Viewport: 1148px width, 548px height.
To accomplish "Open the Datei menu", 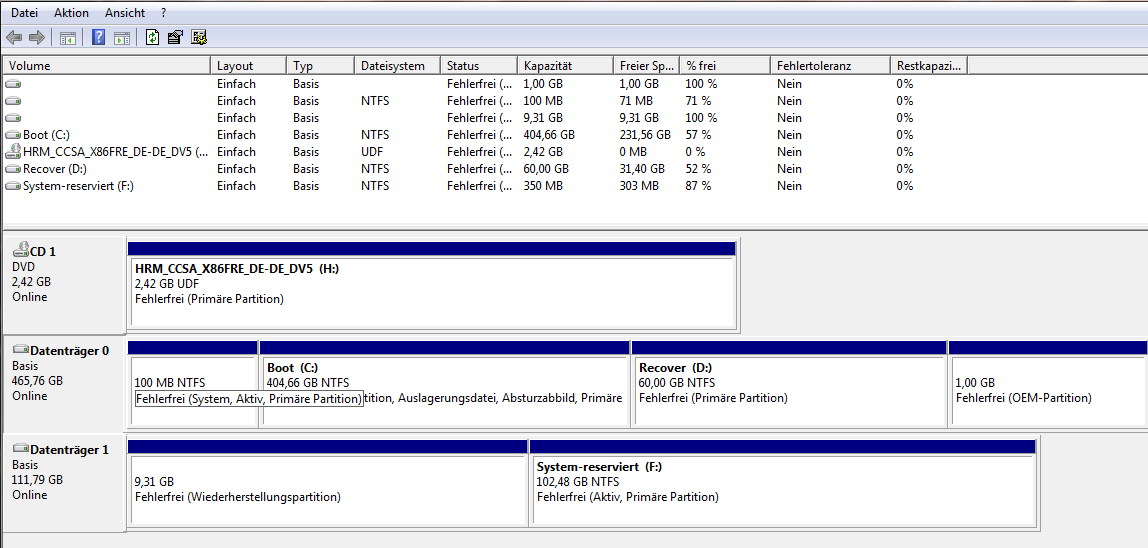I will [25, 13].
